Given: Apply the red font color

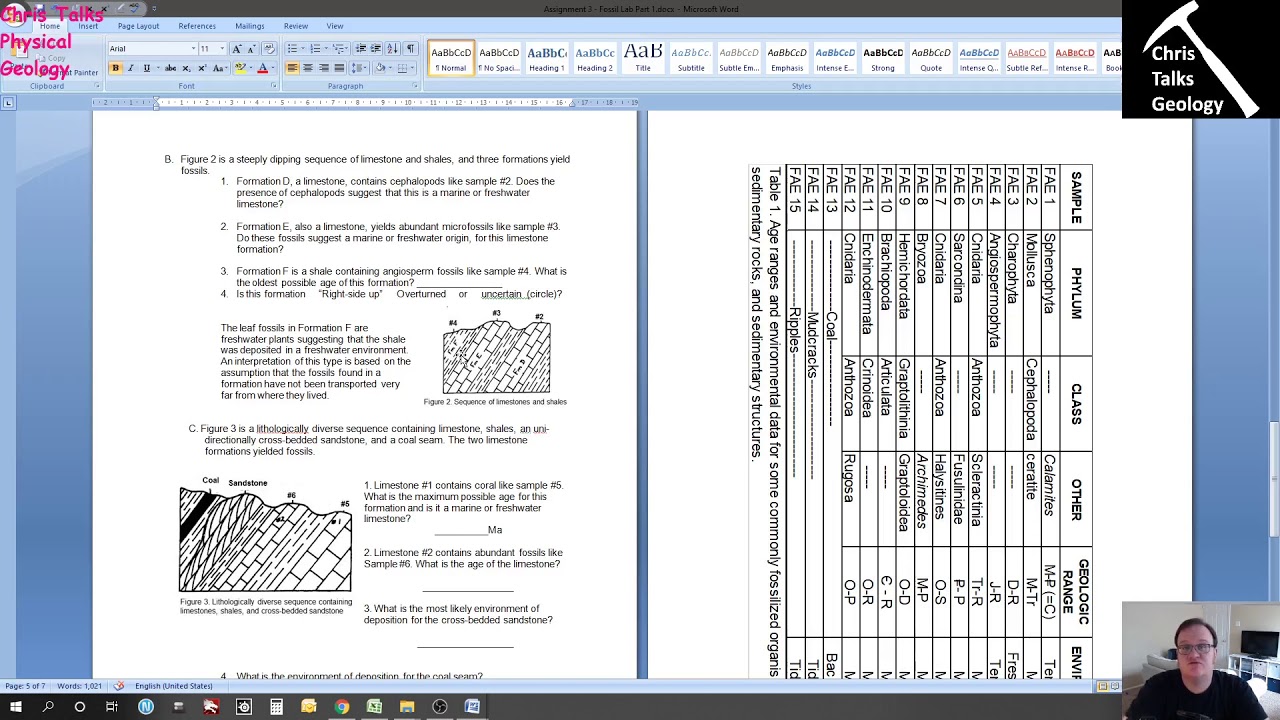Looking at the screenshot, I should 262,68.
